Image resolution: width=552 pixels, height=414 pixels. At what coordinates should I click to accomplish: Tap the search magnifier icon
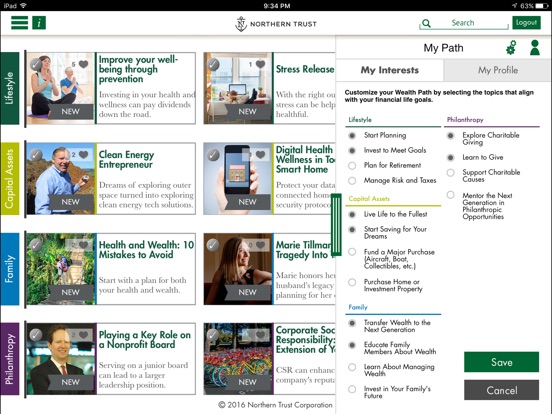(426, 23)
